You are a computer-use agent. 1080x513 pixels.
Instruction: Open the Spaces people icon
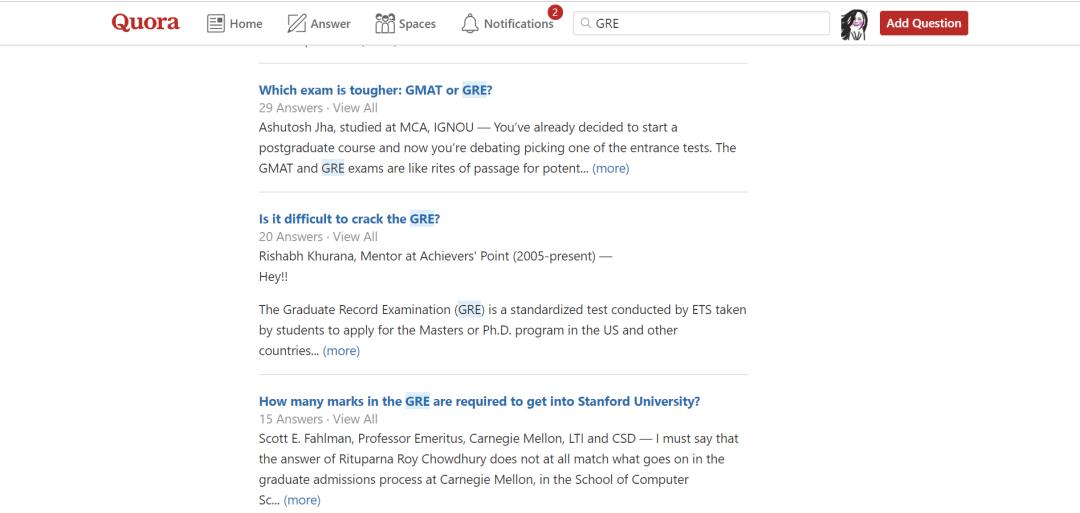(x=385, y=23)
